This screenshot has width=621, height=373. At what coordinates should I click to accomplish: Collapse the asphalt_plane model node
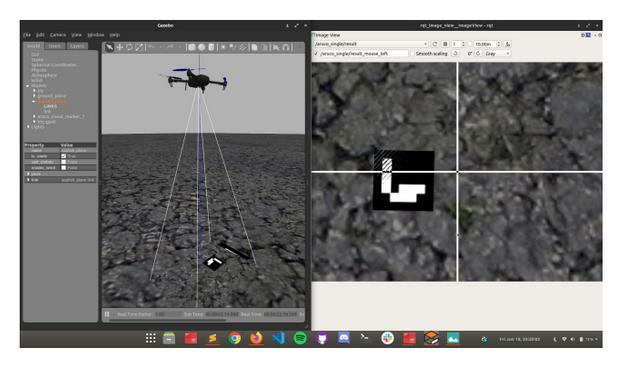pyautogui.click(x=34, y=101)
